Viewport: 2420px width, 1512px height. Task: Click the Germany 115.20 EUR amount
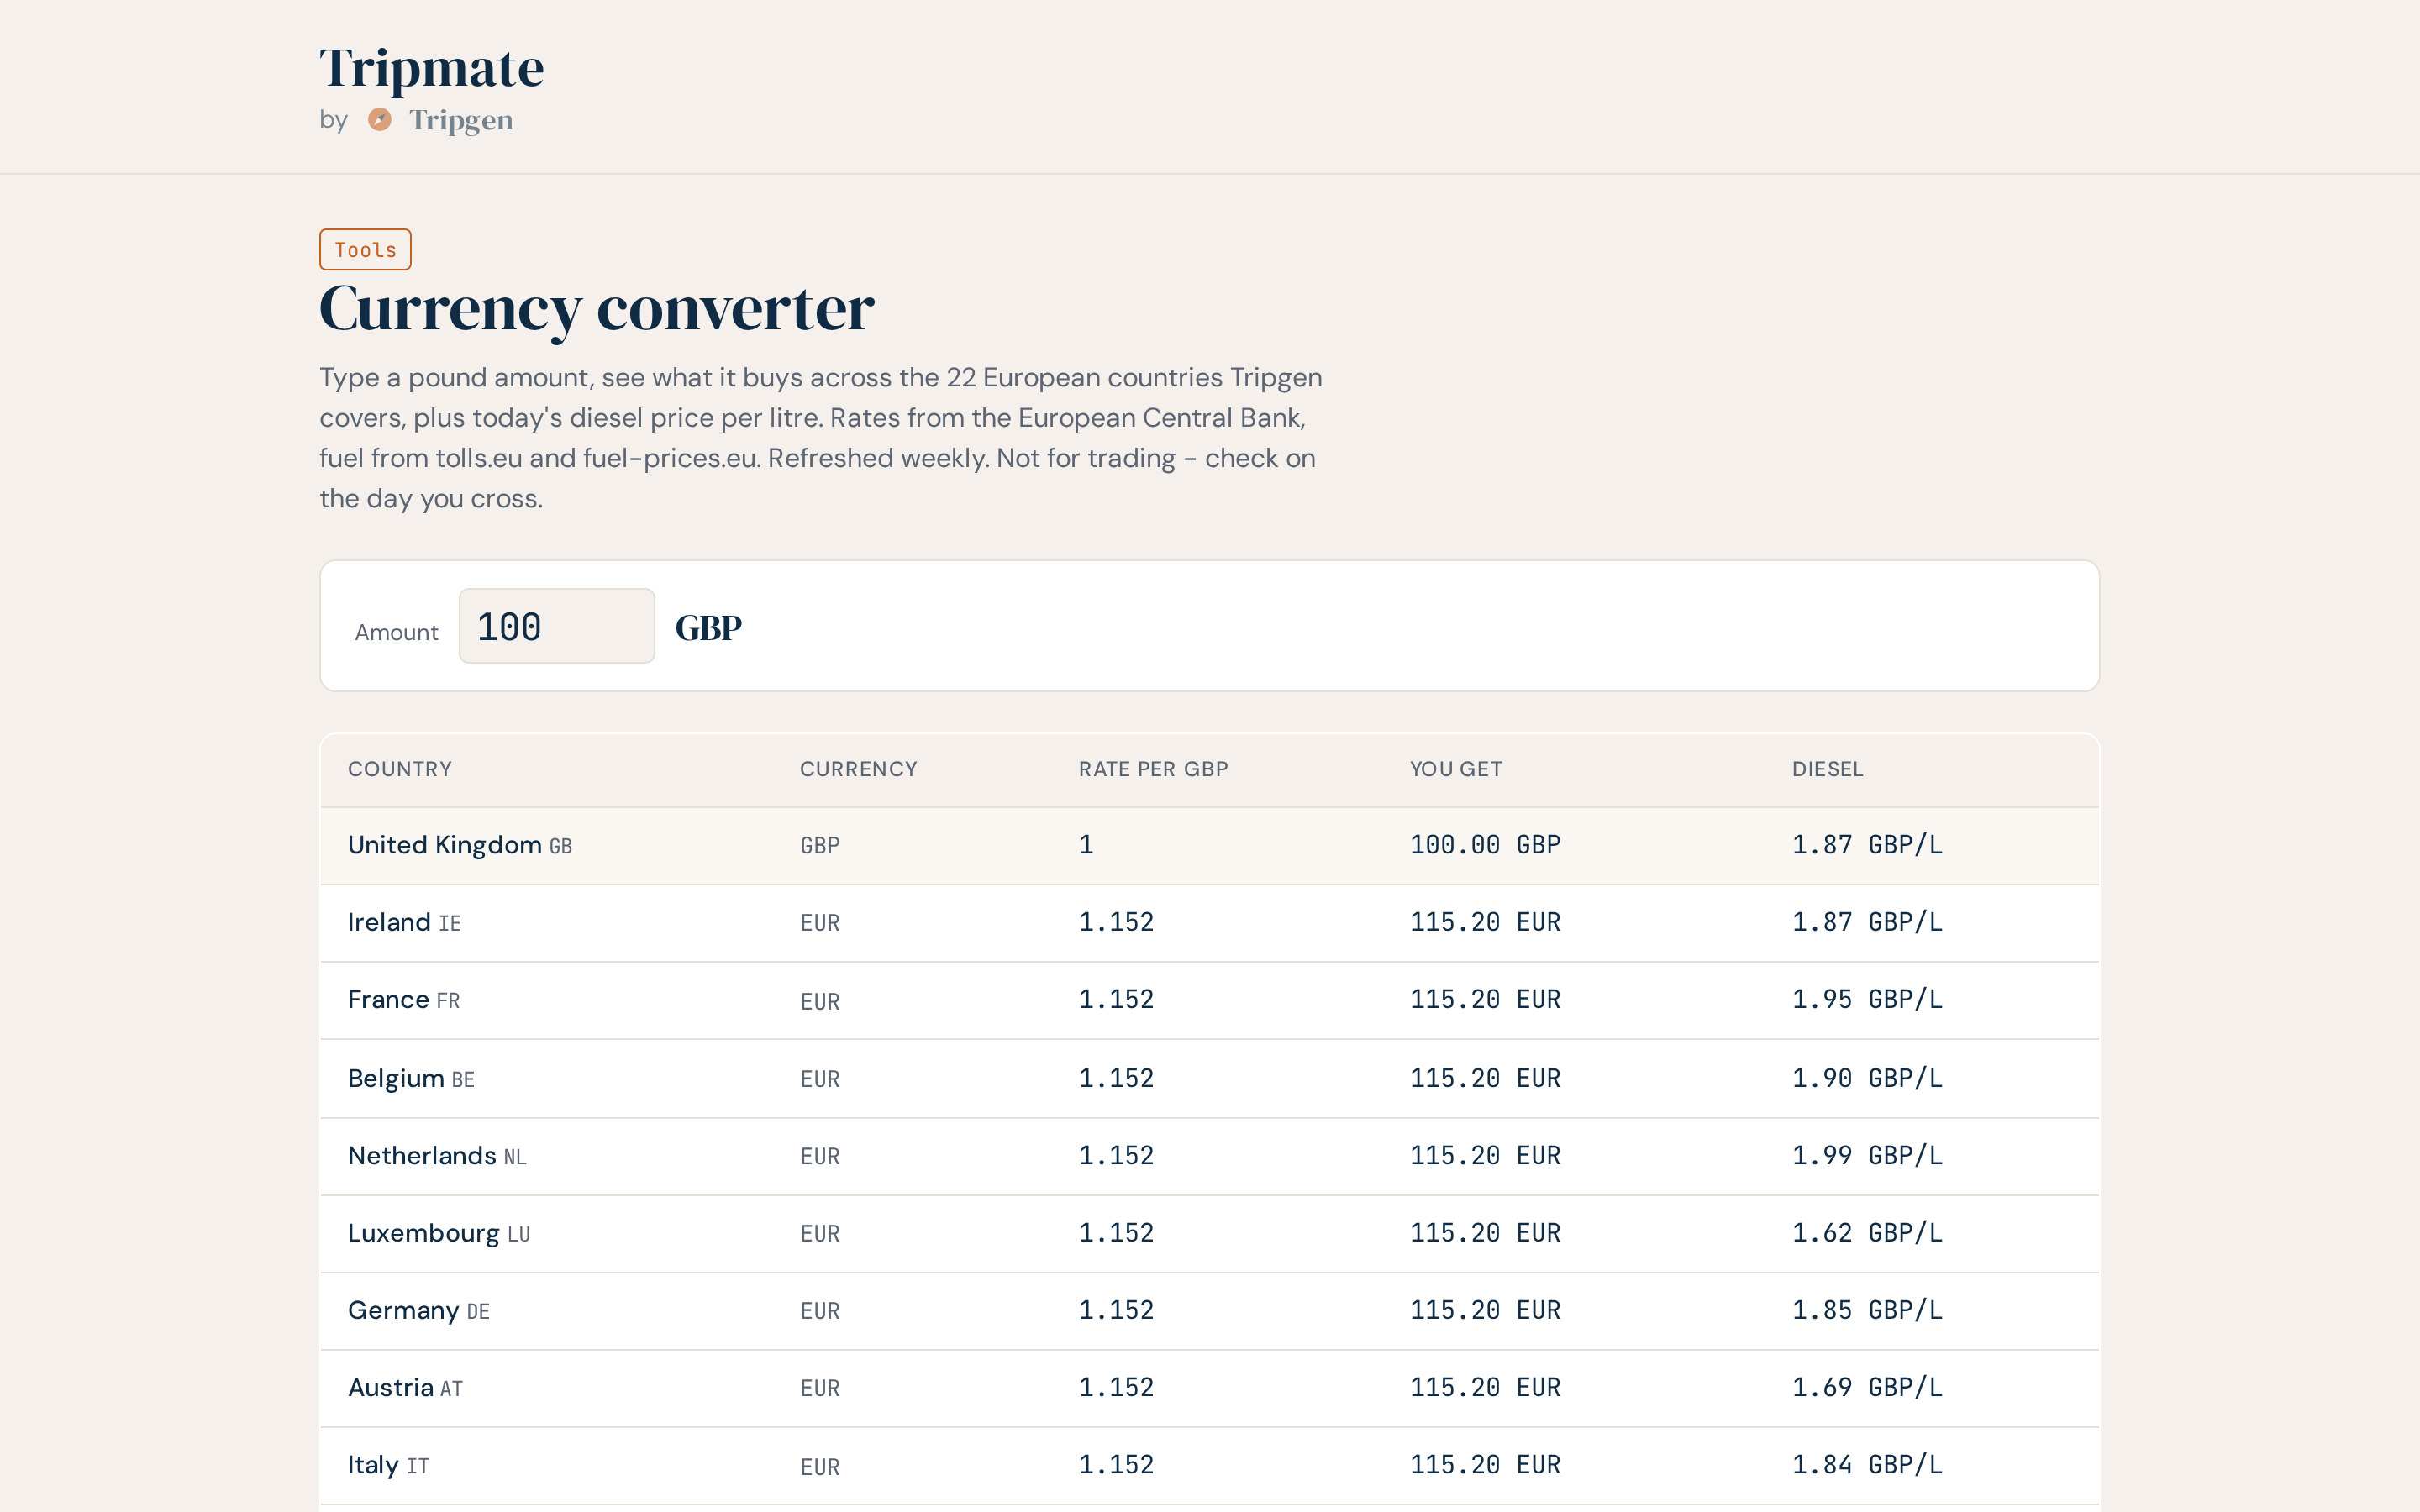click(x=1485, y=1310)
